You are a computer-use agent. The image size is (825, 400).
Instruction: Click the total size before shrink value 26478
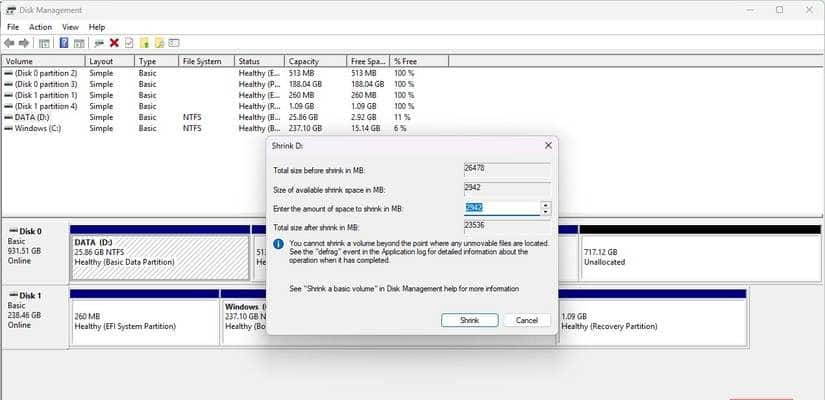coord(507,169)
